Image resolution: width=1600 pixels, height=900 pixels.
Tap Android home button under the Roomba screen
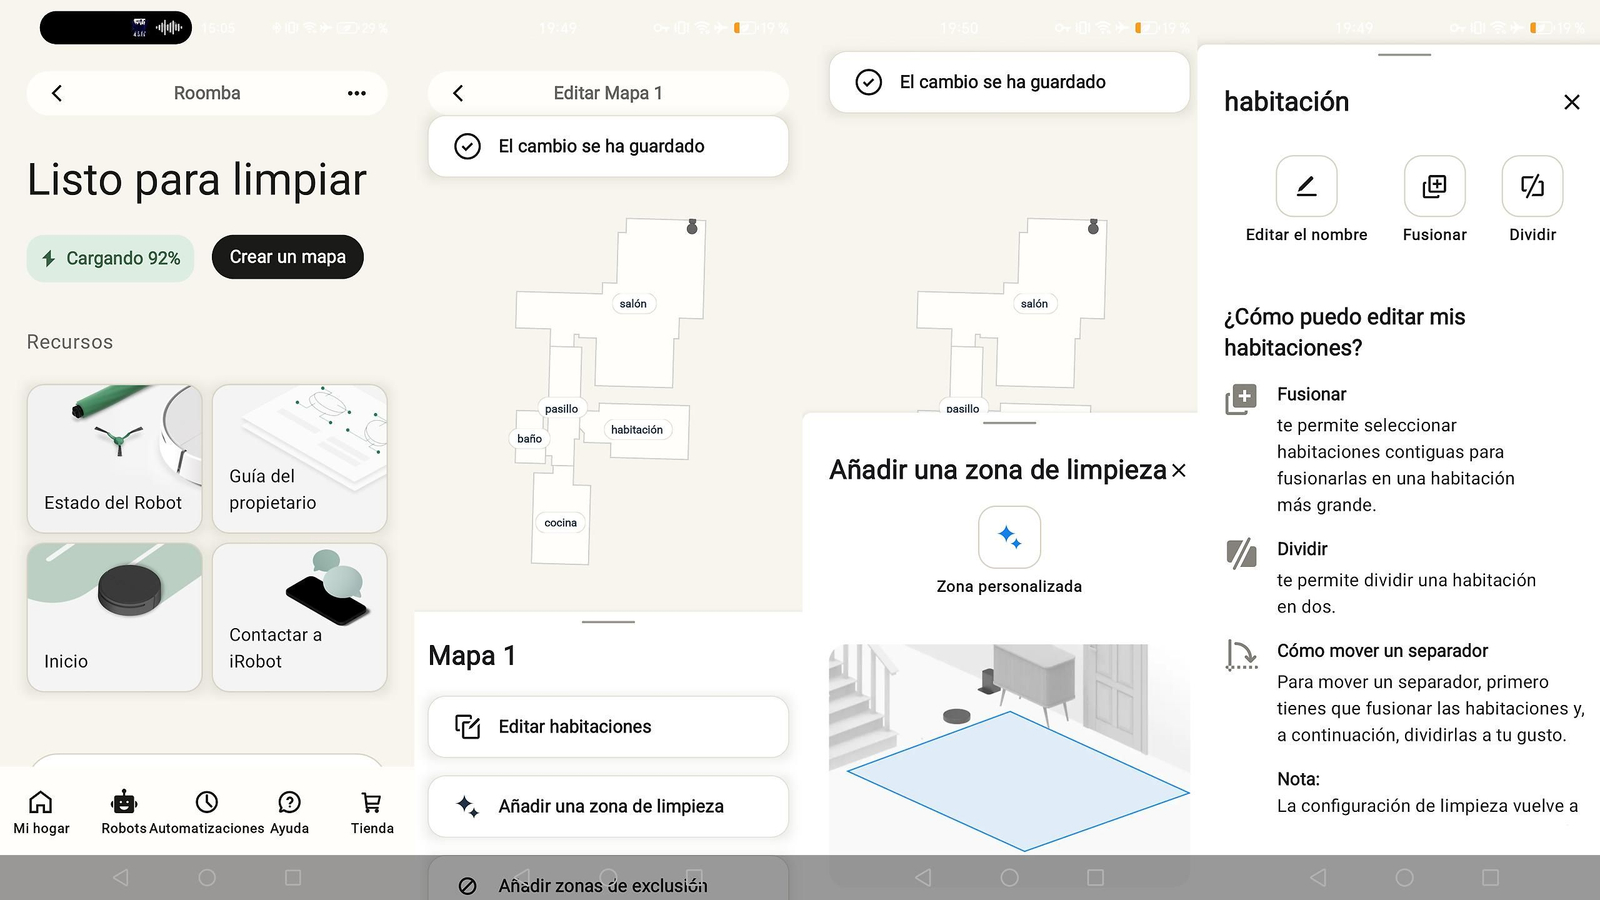click(x=207, y=877)
